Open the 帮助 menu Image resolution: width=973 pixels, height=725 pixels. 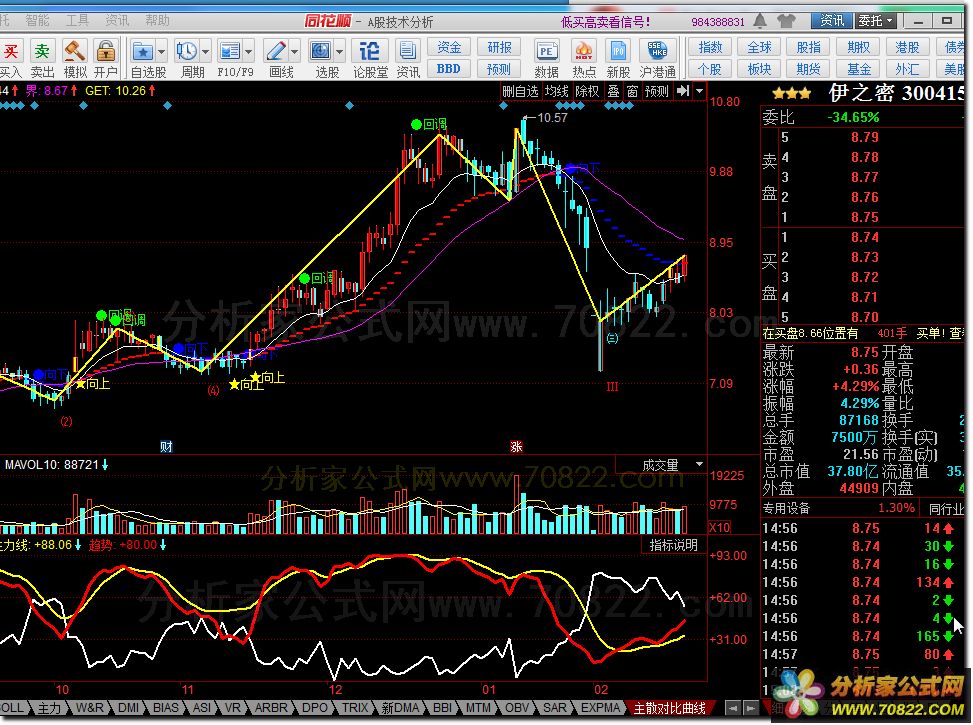[x=157, y=21]
